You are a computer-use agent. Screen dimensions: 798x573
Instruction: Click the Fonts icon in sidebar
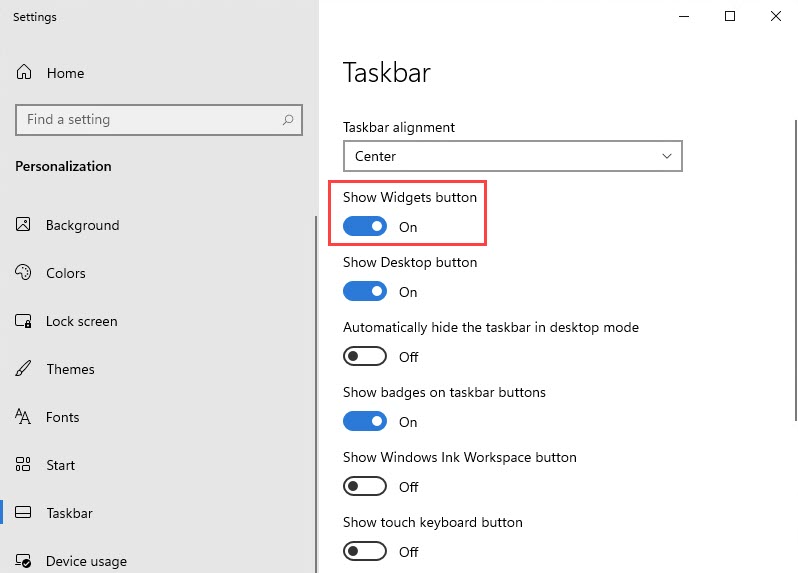click(23, 416)
